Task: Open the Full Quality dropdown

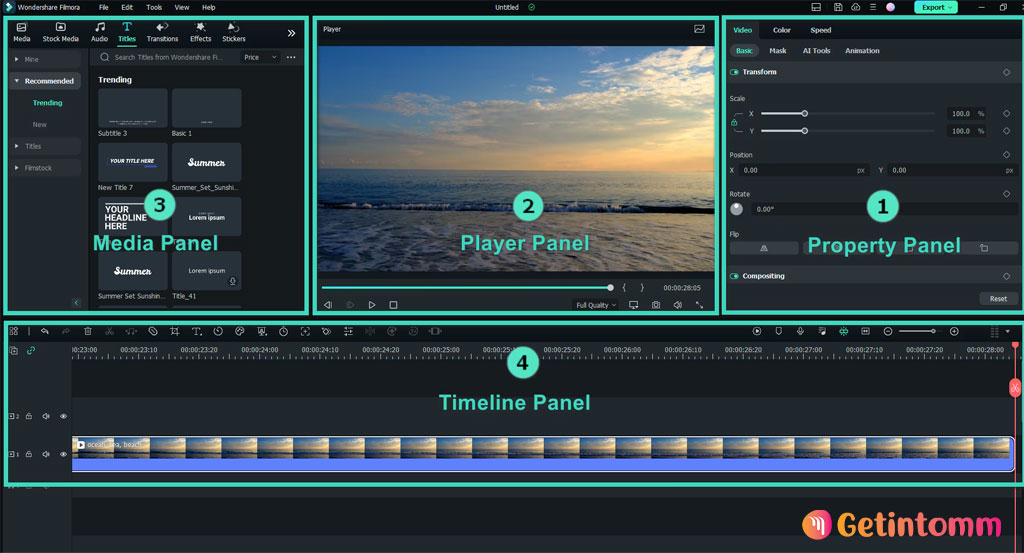Action: [596, 305]
